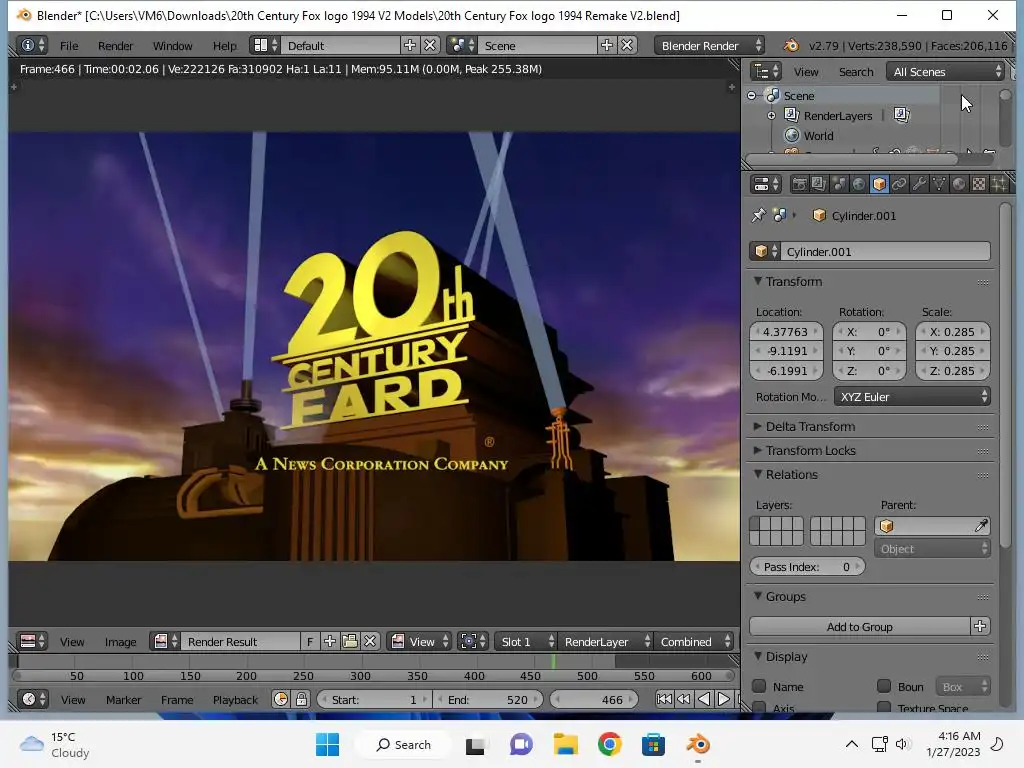Open the File menu
This screenshot has height=768, width=1024.
[x=69, y=46]
